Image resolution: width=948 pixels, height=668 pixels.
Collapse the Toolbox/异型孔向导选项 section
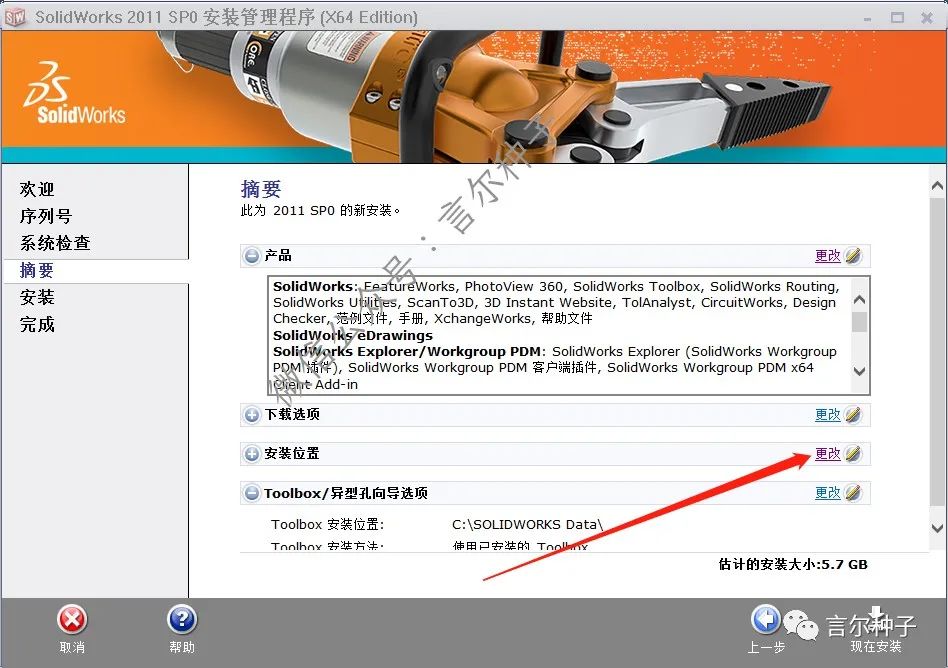252,493
